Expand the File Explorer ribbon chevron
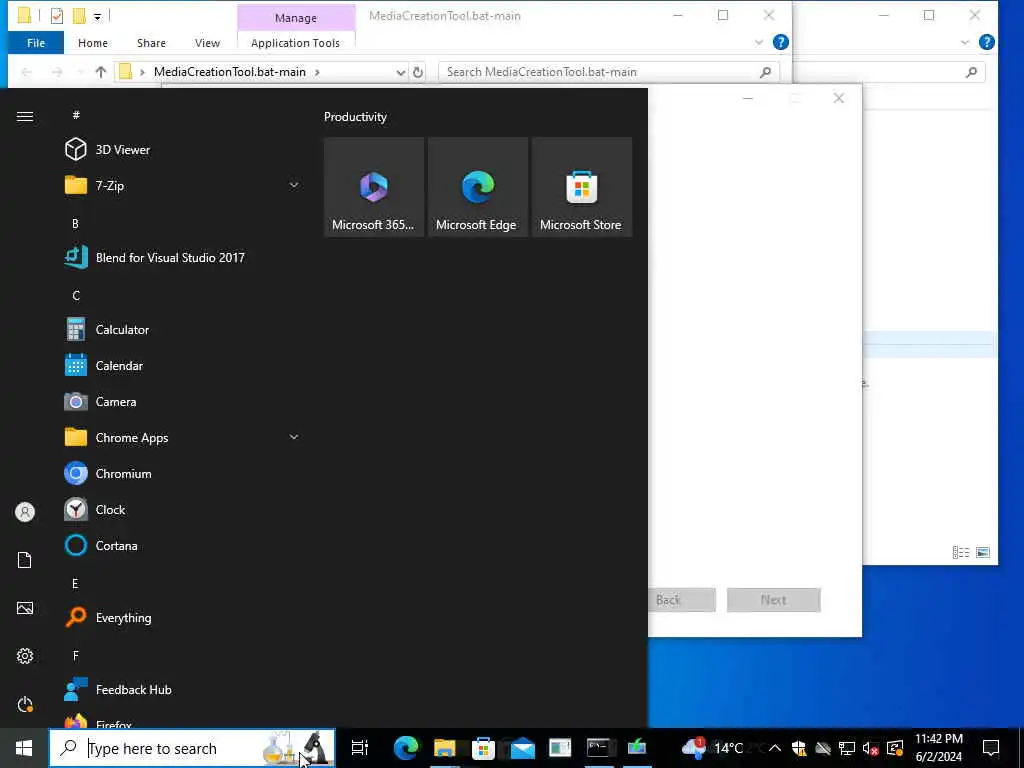Image resolution: width=1024 pixels, height=768 pixels. tap(758, 42)
